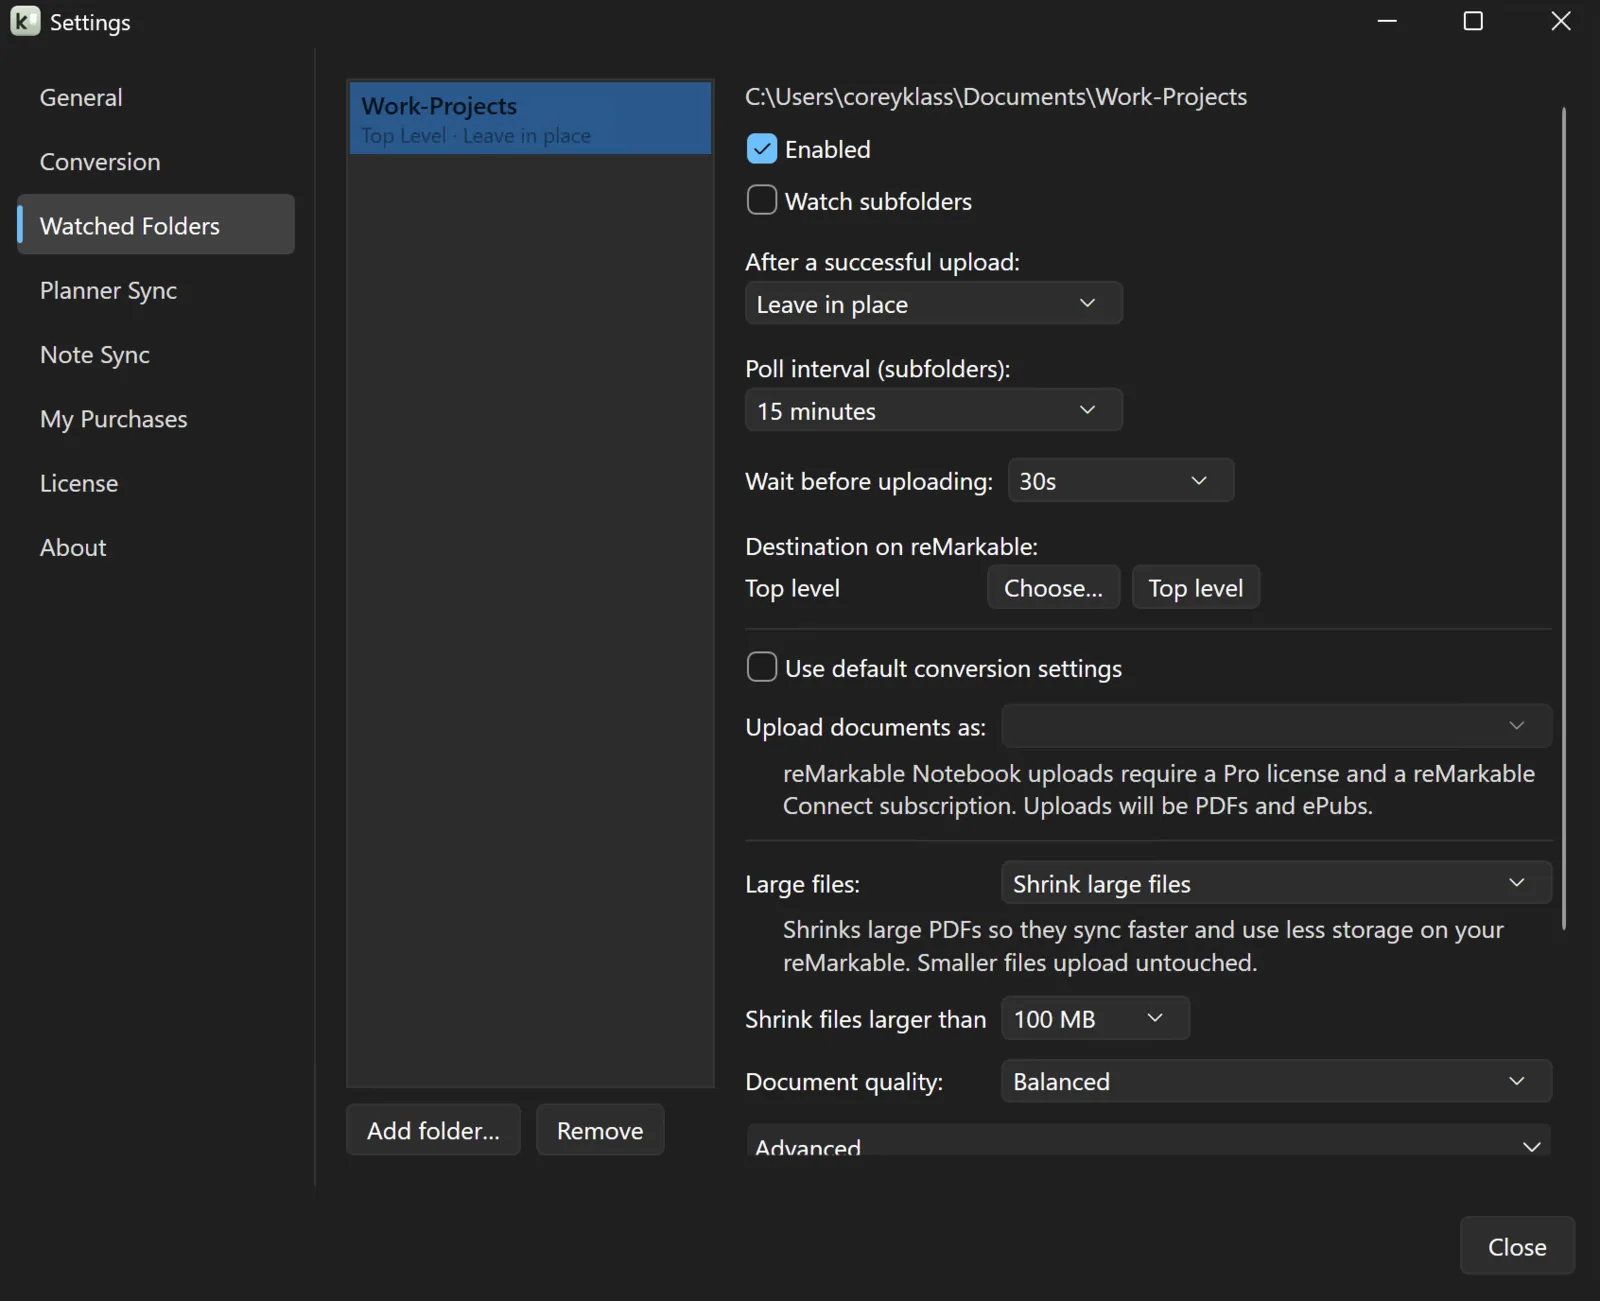The width and height of the screenshot is (1600, 1301).
Task: Click the Add folder... button
Action: pyautogui.click(x=433, y=1131)
